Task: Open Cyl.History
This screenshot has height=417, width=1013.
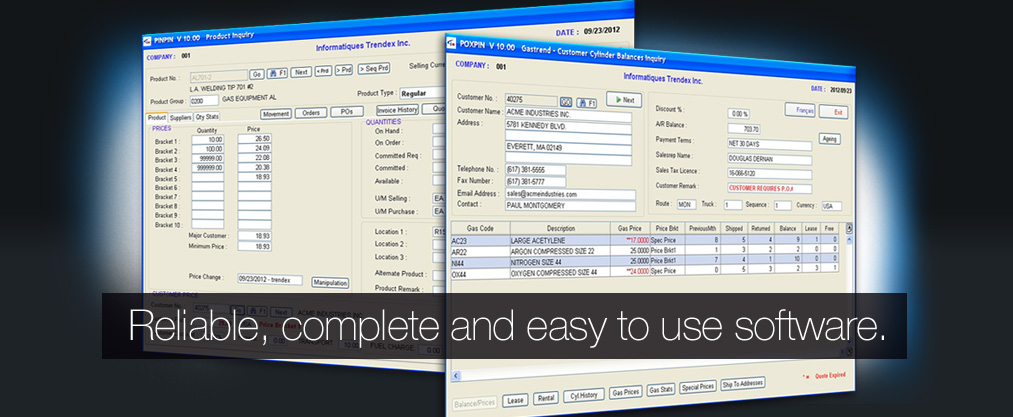Action: [584, 394]
